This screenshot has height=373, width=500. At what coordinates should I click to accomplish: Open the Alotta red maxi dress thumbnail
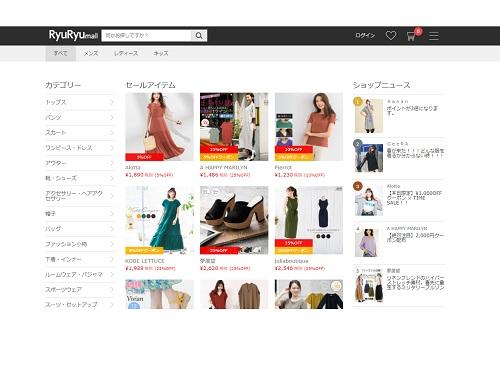(159, 127)
